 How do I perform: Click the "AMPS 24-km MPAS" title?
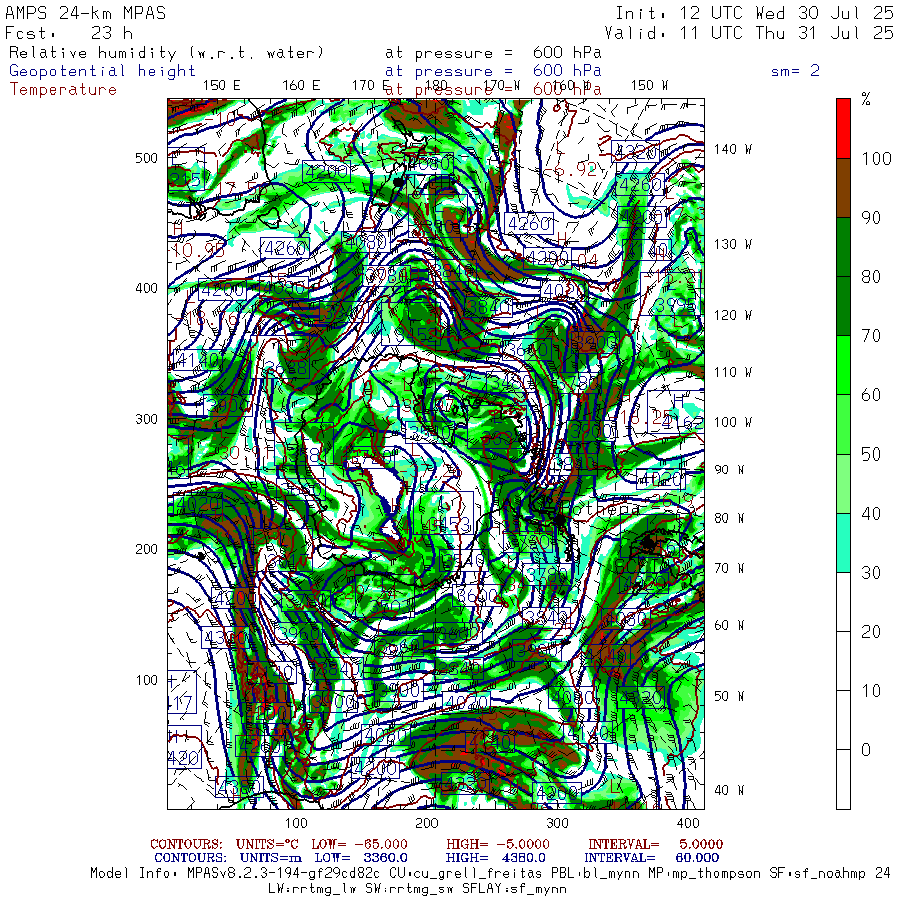coord(86,13)
